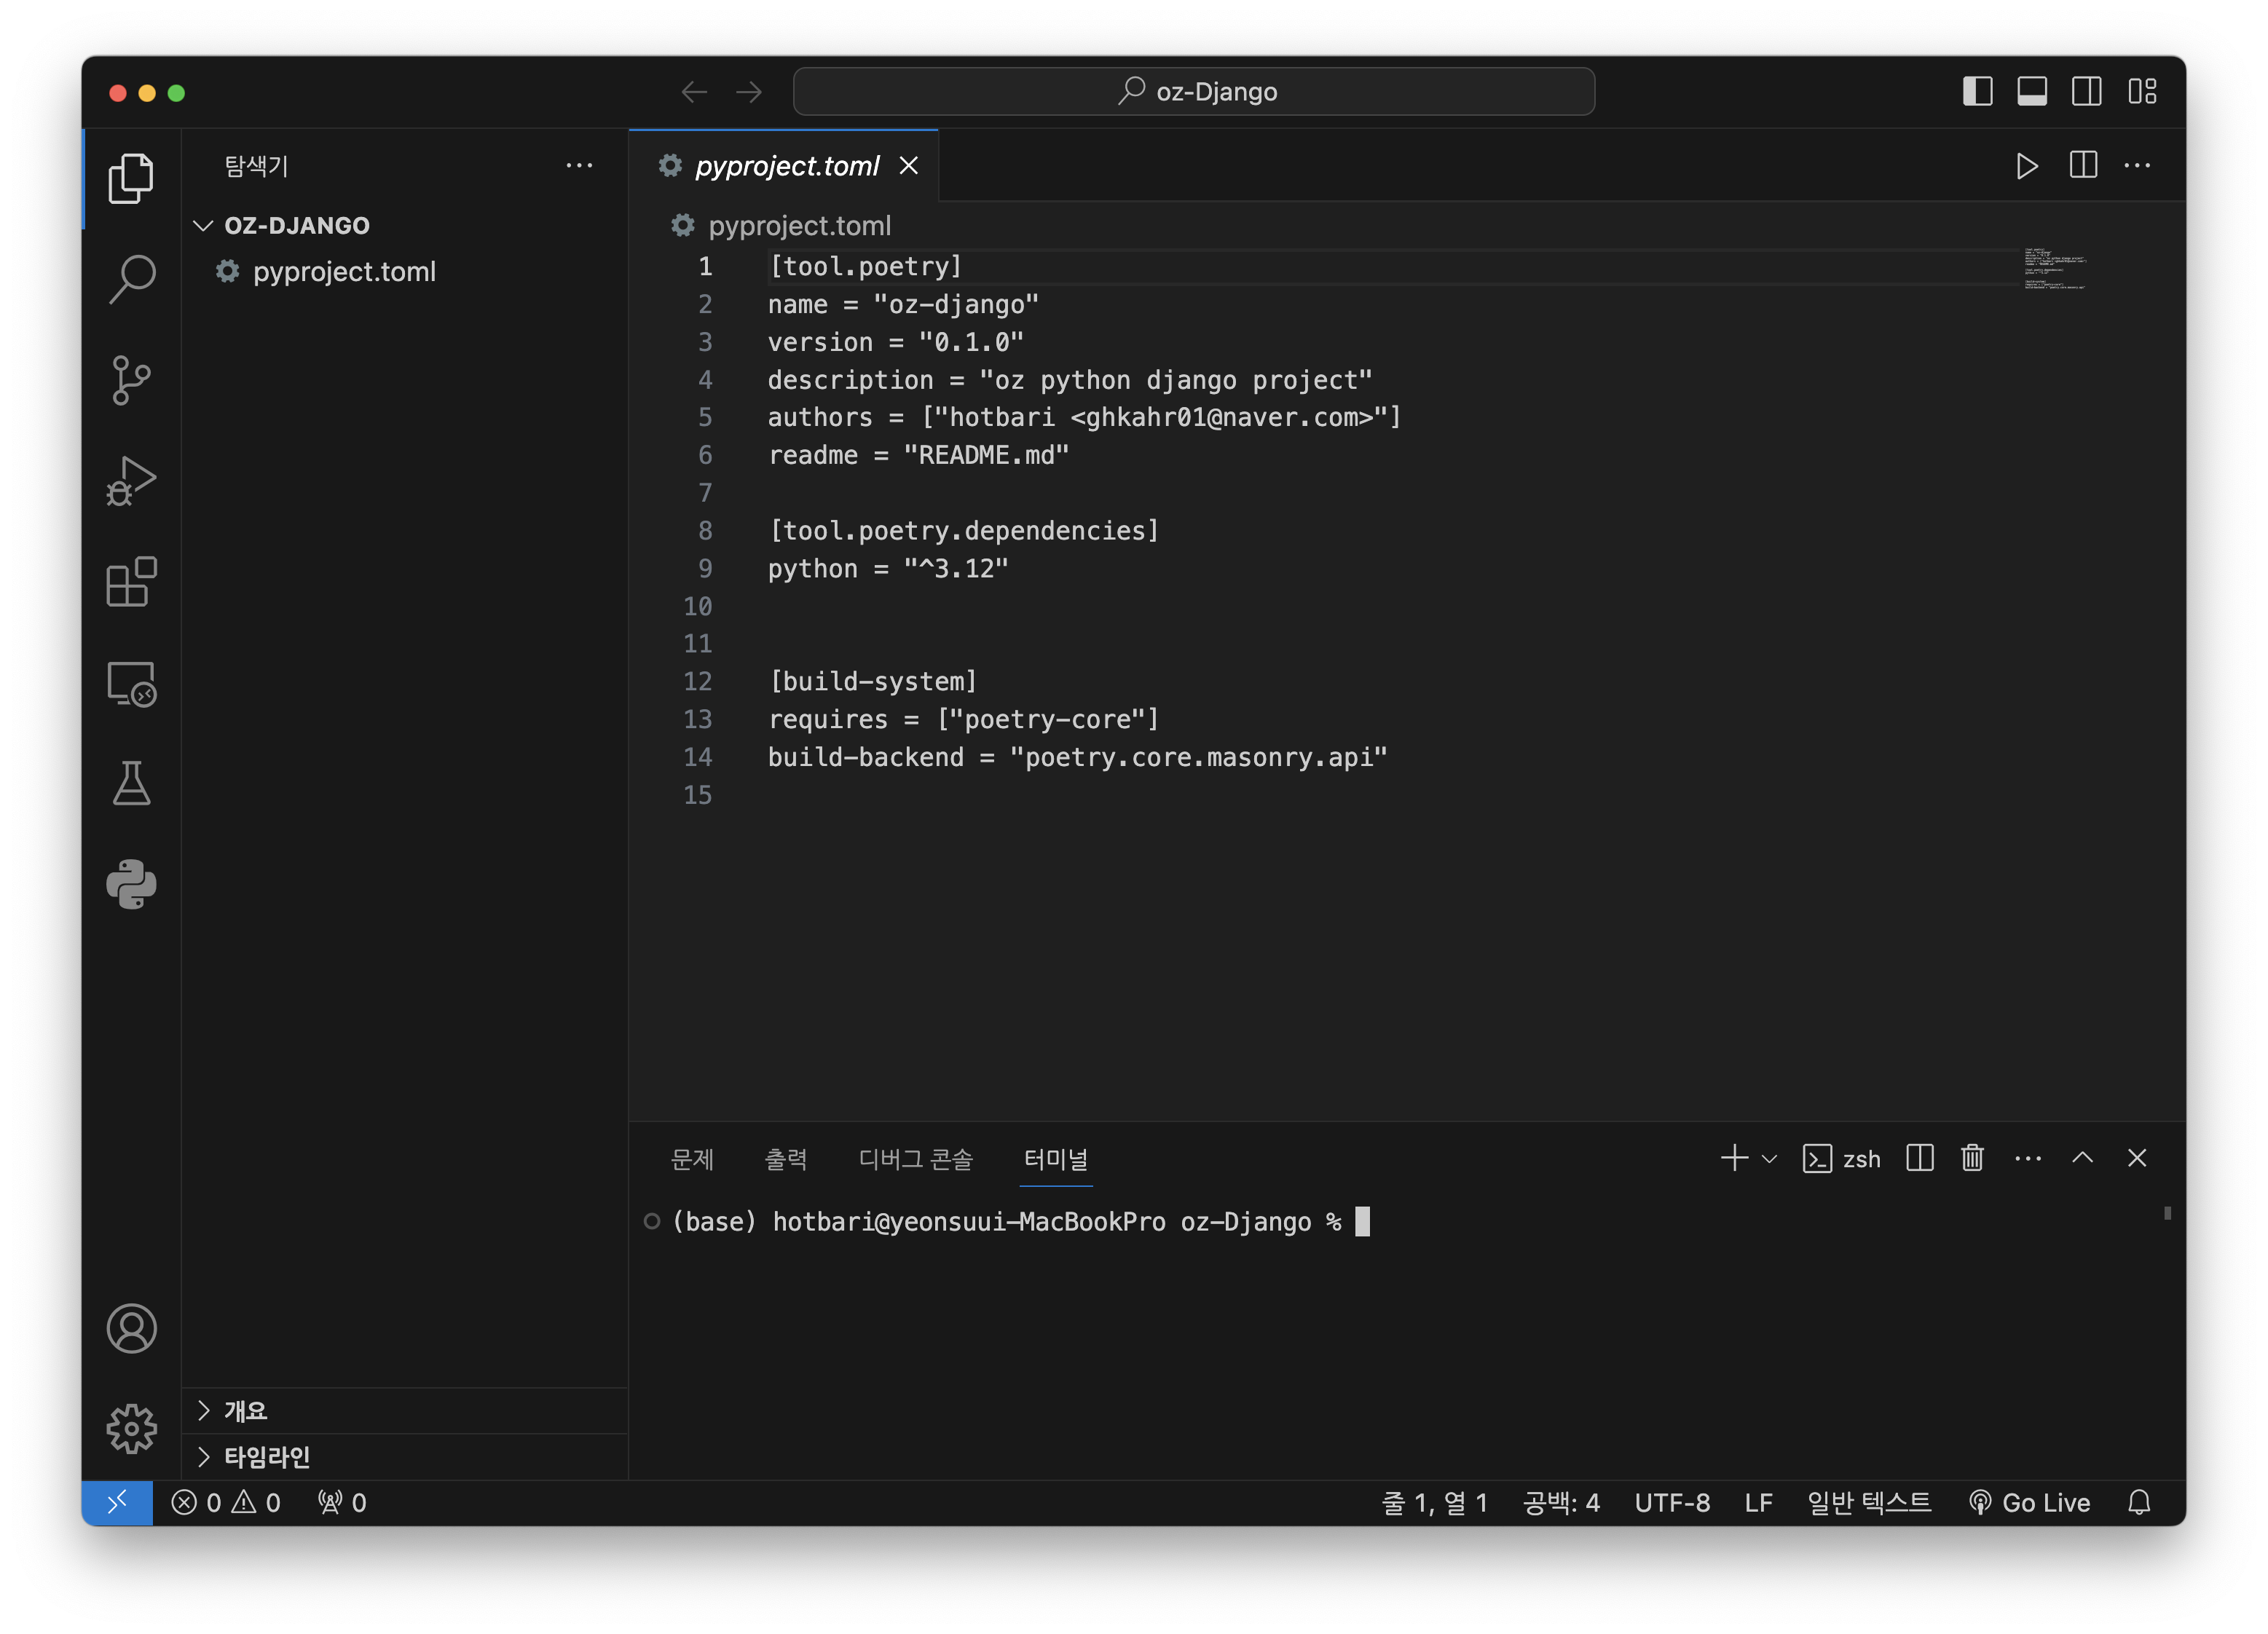Run the file with the play icon
This screenshot has height=1634, width=2268.
pyautogui.click(x=2026, y=165)
